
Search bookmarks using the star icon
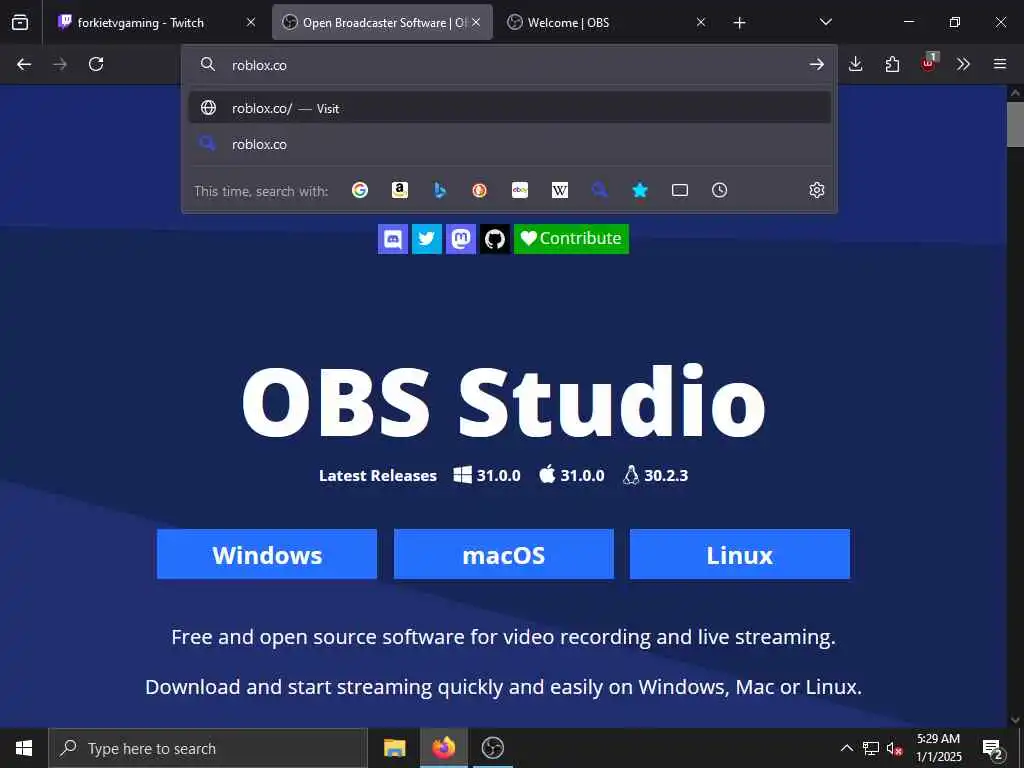click(640, 190)
